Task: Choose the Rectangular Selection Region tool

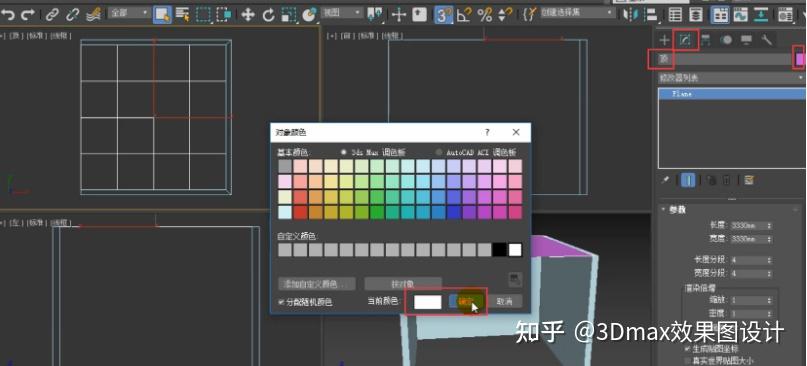Action: (x=204, y=14)
